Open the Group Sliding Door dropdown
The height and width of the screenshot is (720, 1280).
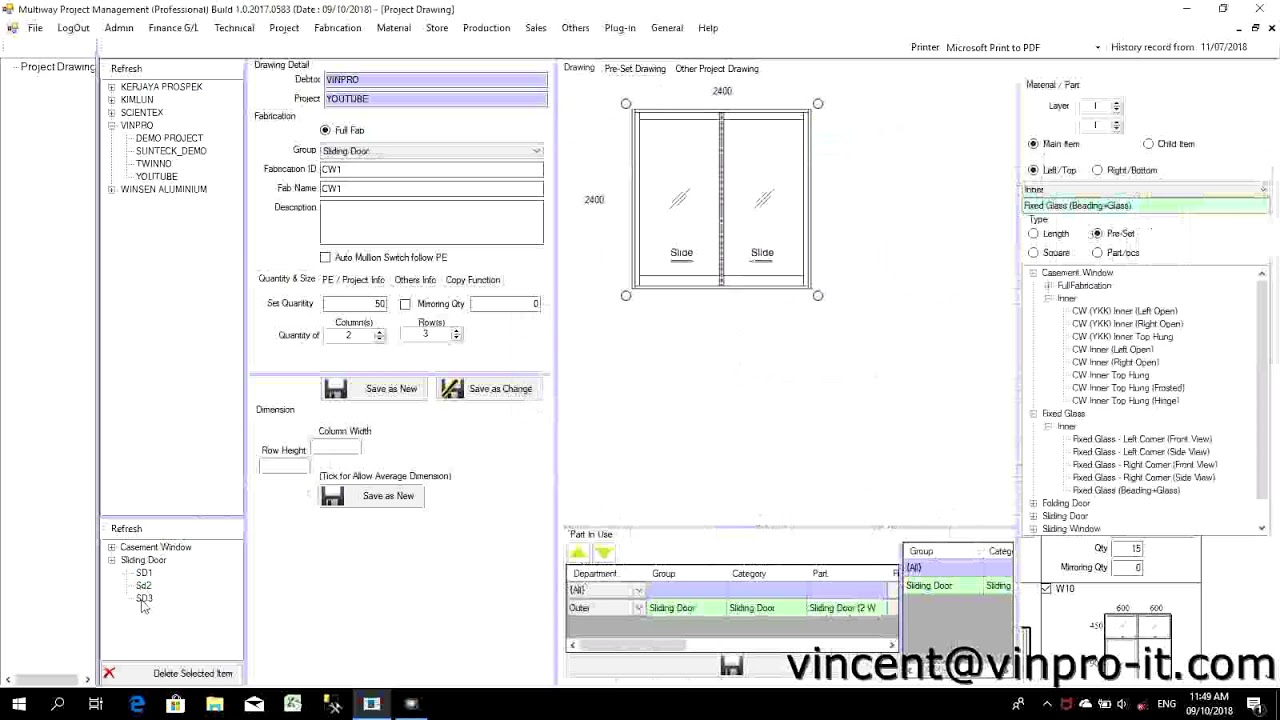537,151
